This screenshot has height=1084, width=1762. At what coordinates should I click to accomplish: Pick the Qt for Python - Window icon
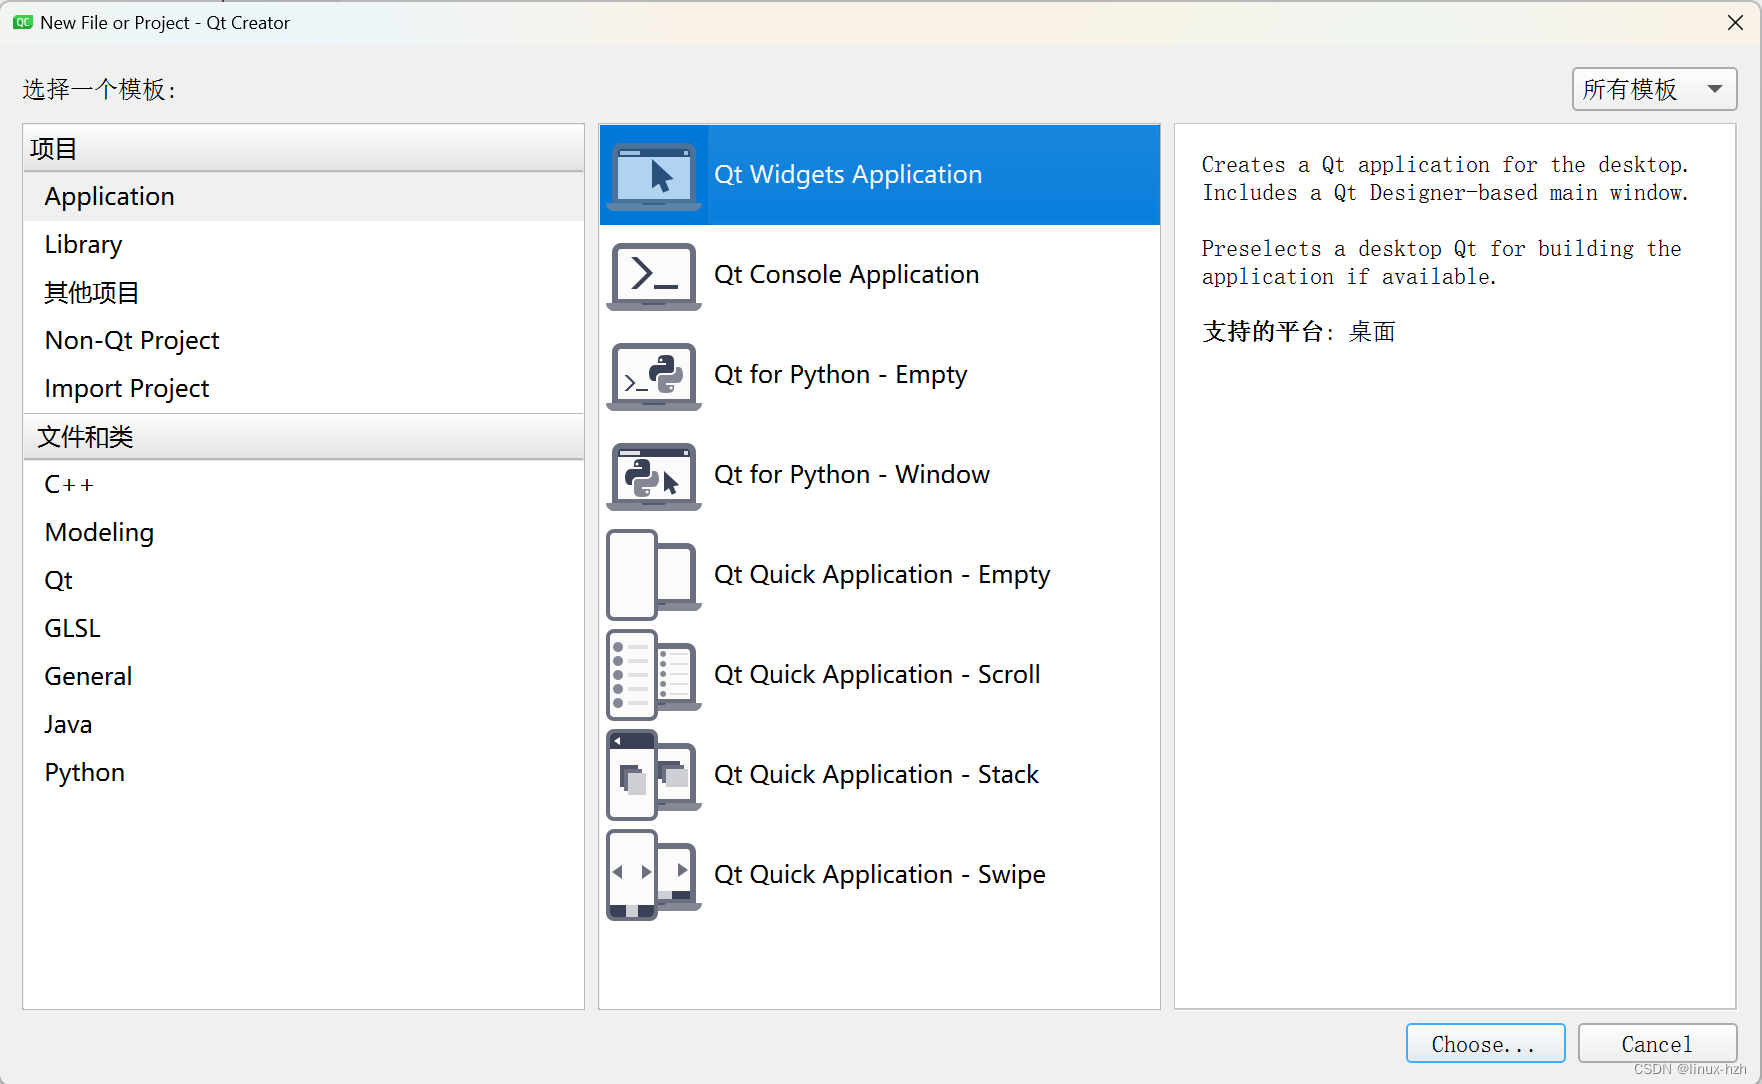(x=654, y=476)
